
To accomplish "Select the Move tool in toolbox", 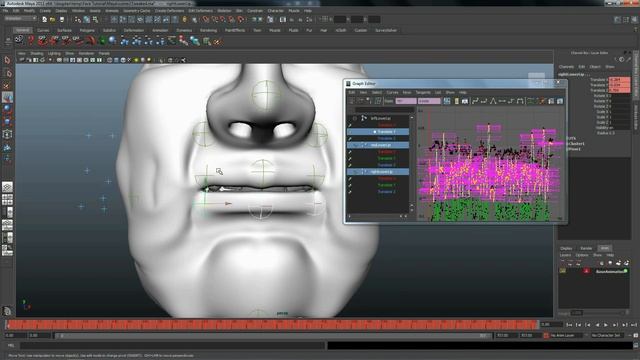I will [7, 97].
